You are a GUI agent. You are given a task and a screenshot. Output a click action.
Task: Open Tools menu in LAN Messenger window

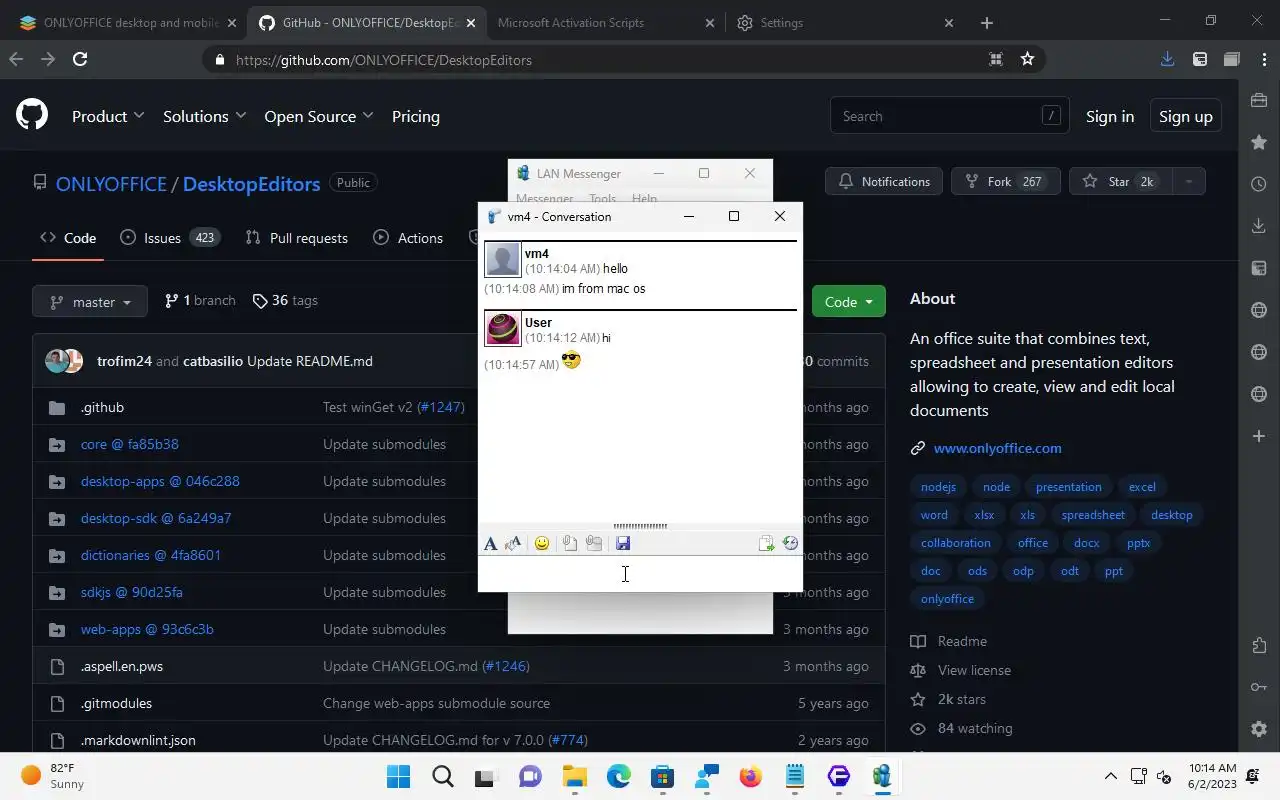[602, 199]
